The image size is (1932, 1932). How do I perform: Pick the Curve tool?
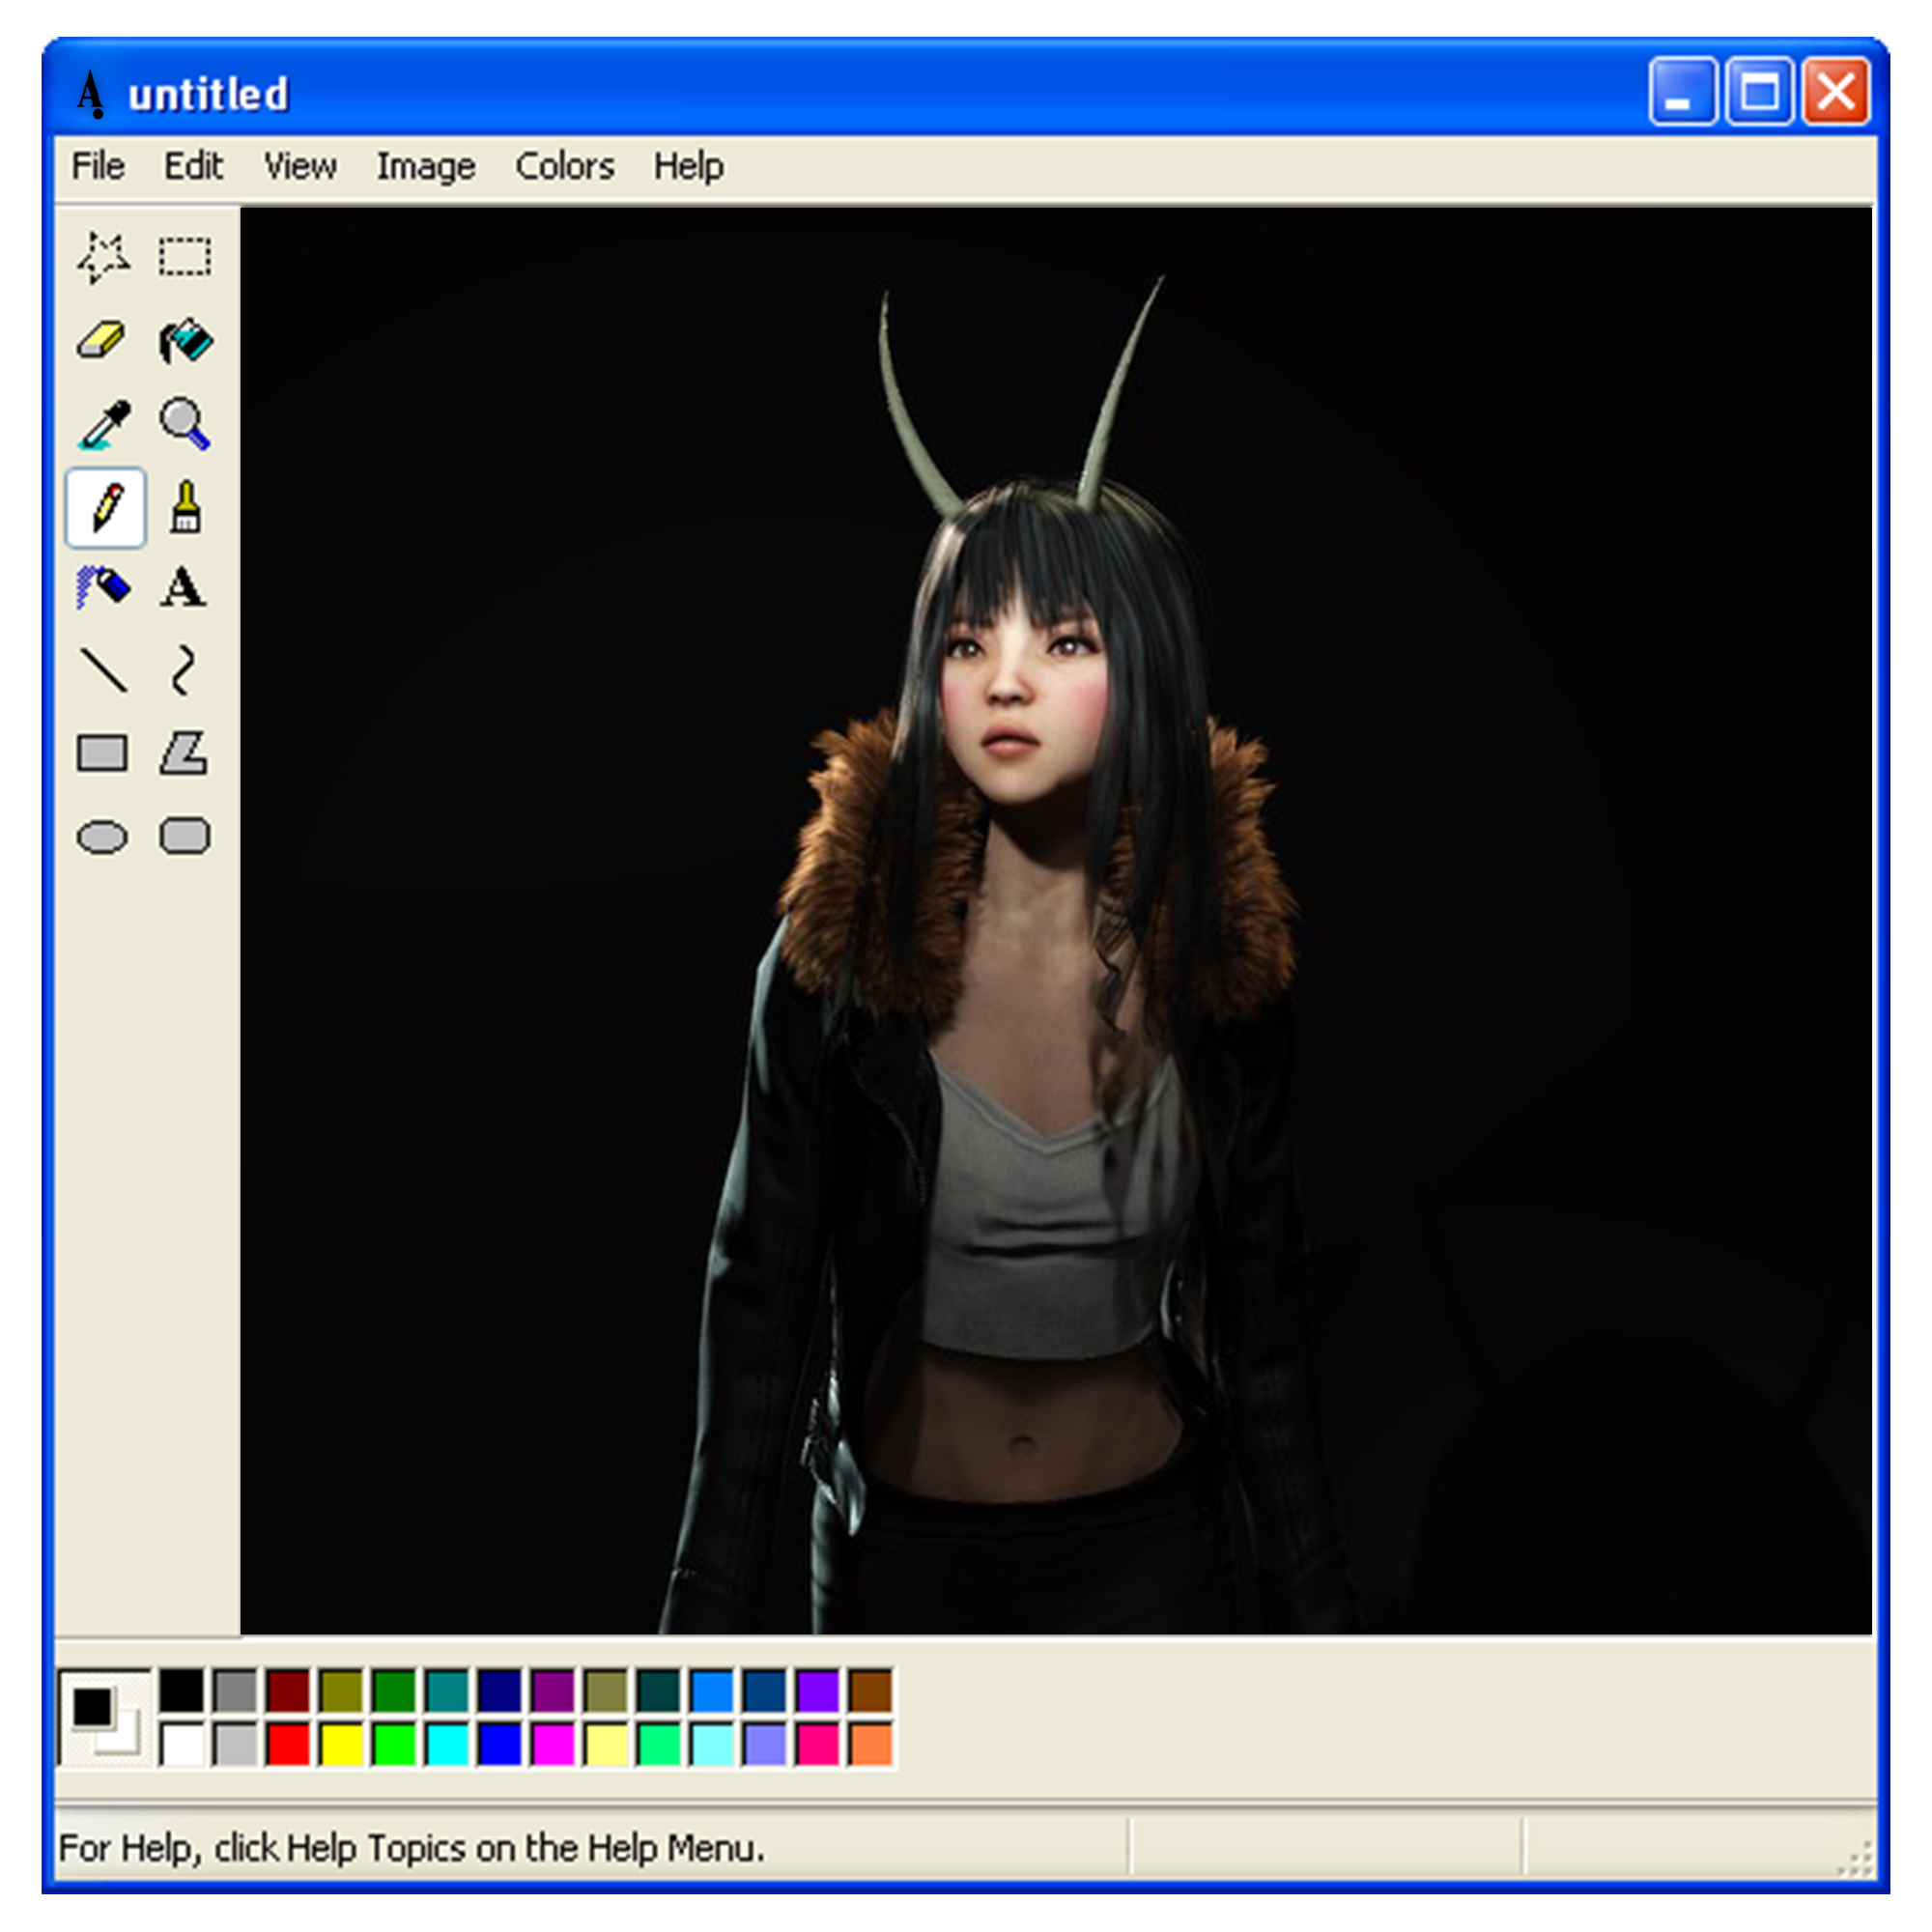(185, 670)
